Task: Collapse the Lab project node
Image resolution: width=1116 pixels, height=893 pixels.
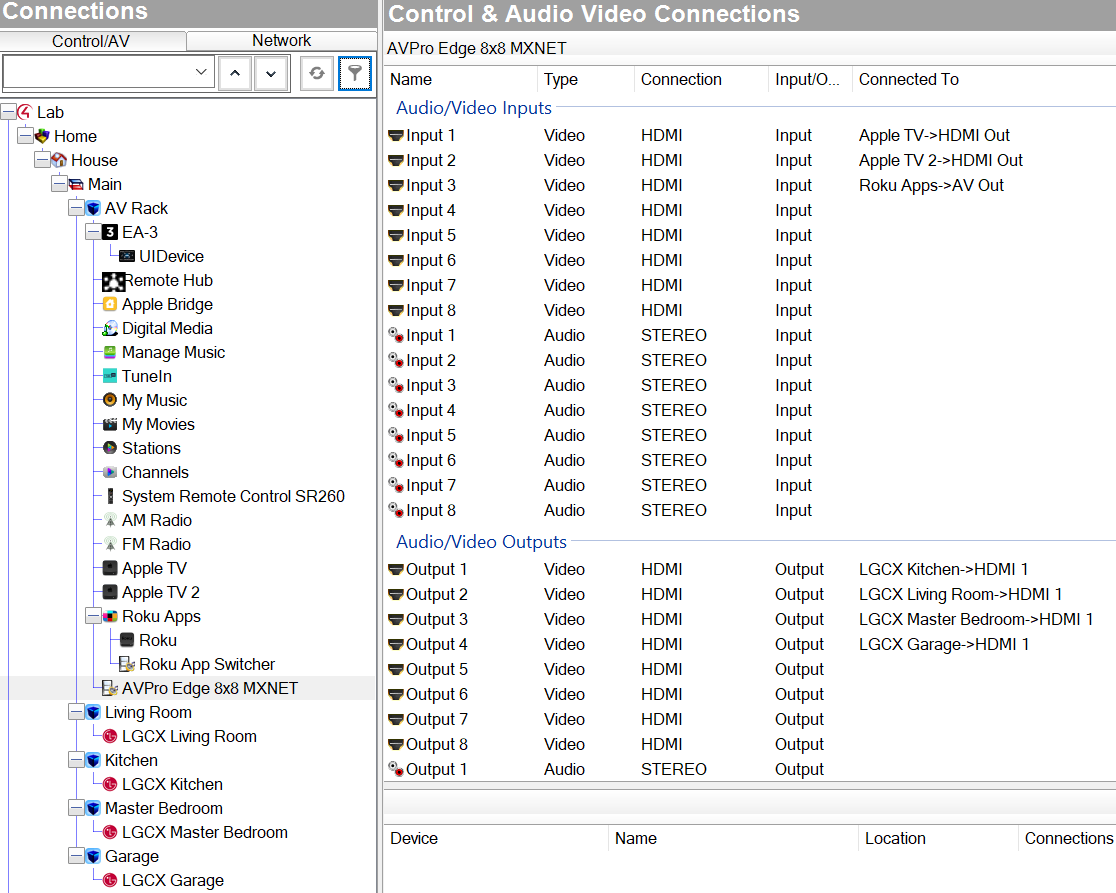Action: pyautogui.click(x=9, y=112)
